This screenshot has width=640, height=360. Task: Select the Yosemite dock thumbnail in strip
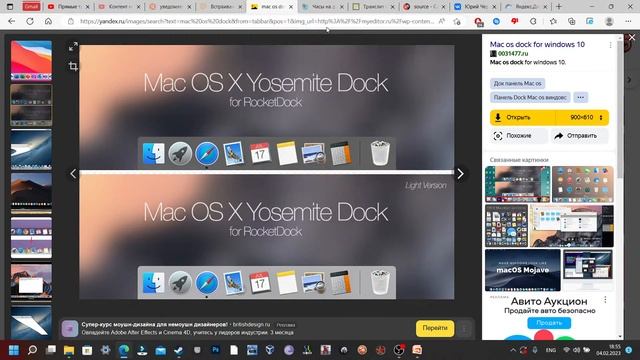(31, 105)
